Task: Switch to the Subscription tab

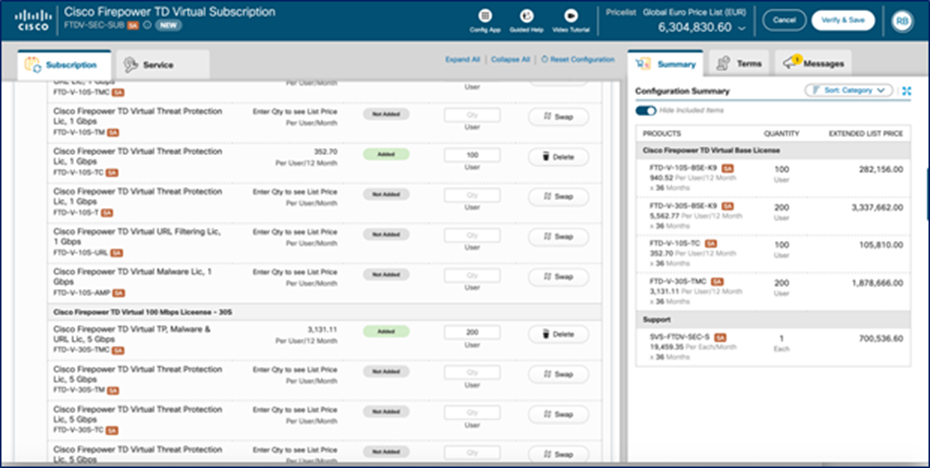Action: tap(64, 65)
